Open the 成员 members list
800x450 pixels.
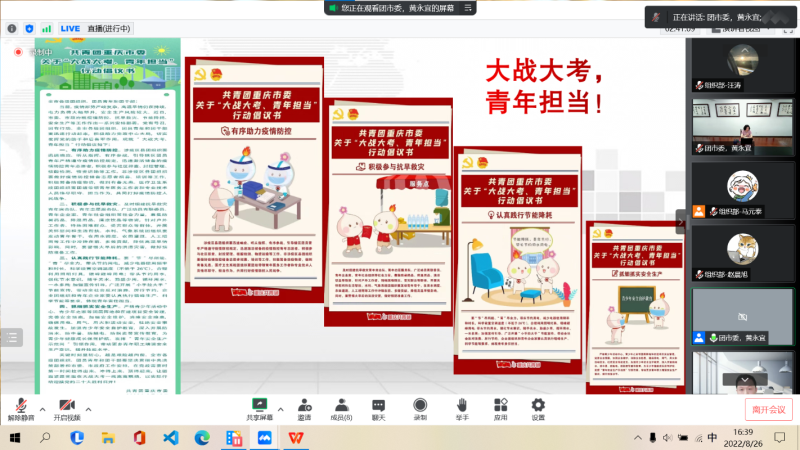click(x=341, y=410)
